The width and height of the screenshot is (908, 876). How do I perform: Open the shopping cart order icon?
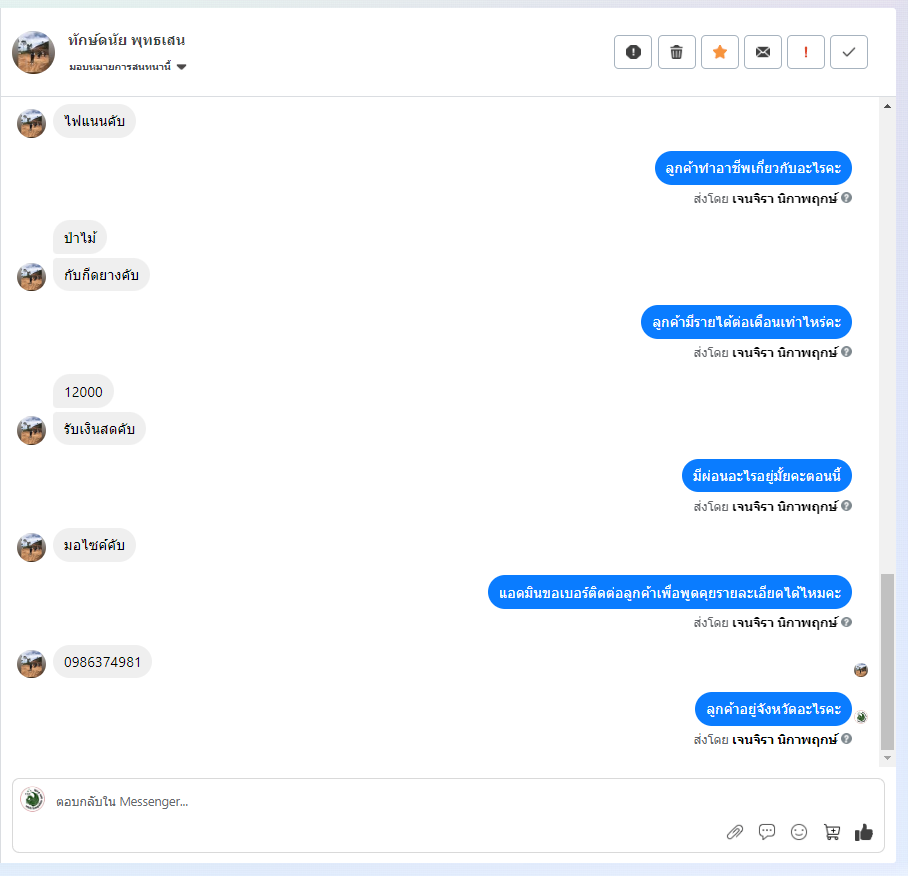click(832, 833)
